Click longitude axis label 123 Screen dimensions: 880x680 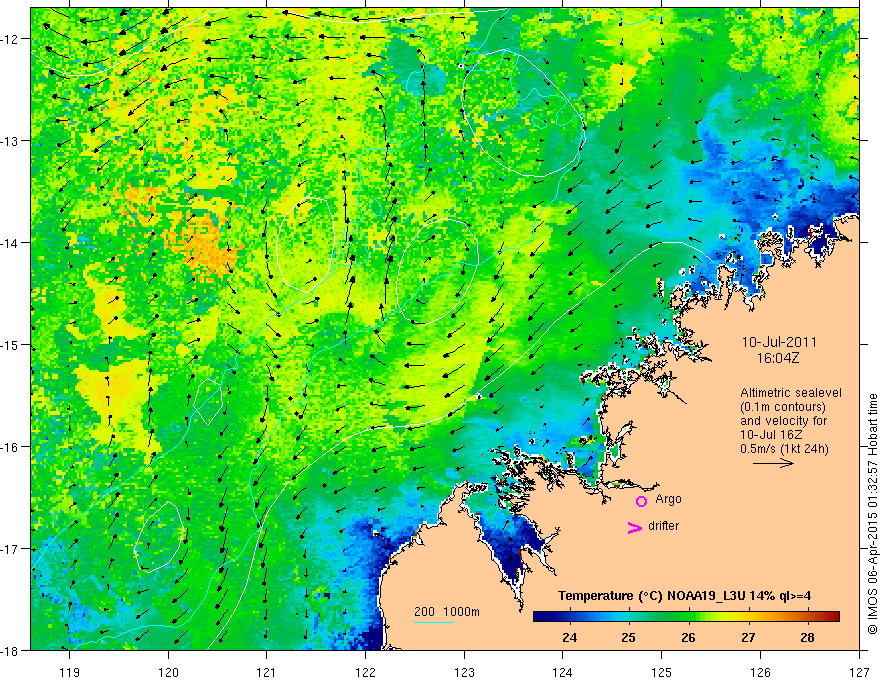[464, 672]
